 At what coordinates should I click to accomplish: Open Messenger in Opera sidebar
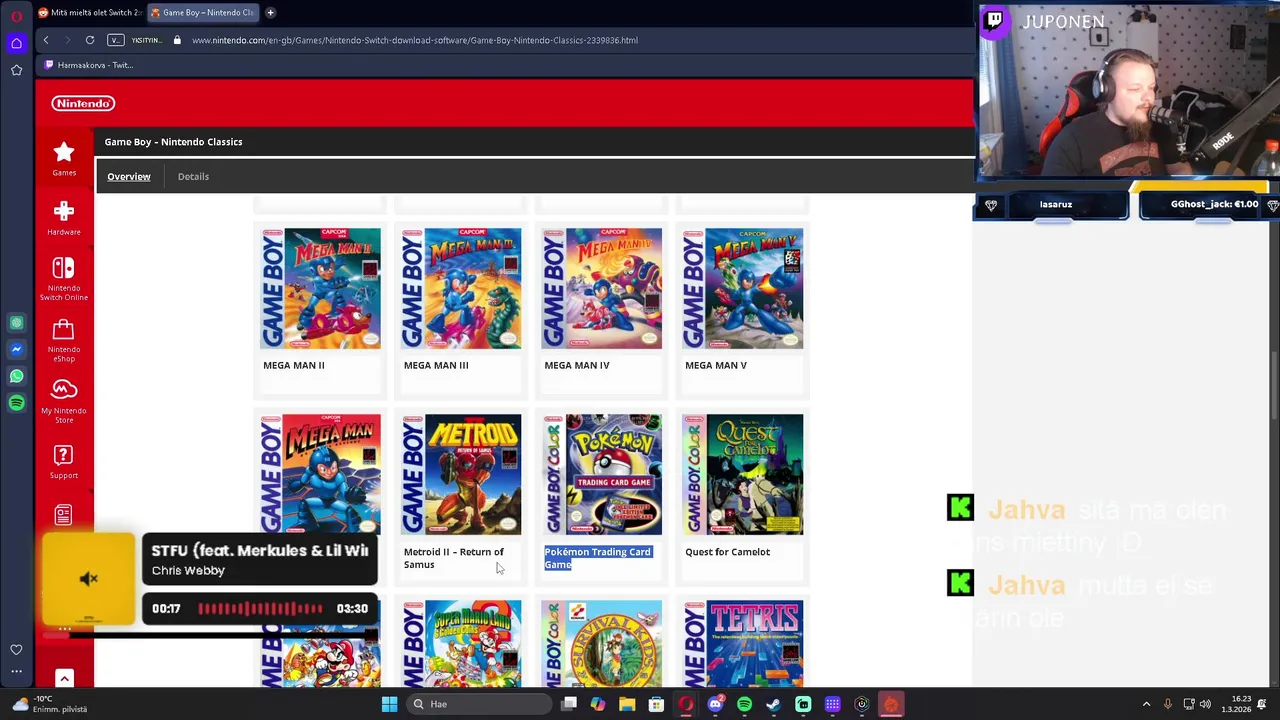coord(16,349)
